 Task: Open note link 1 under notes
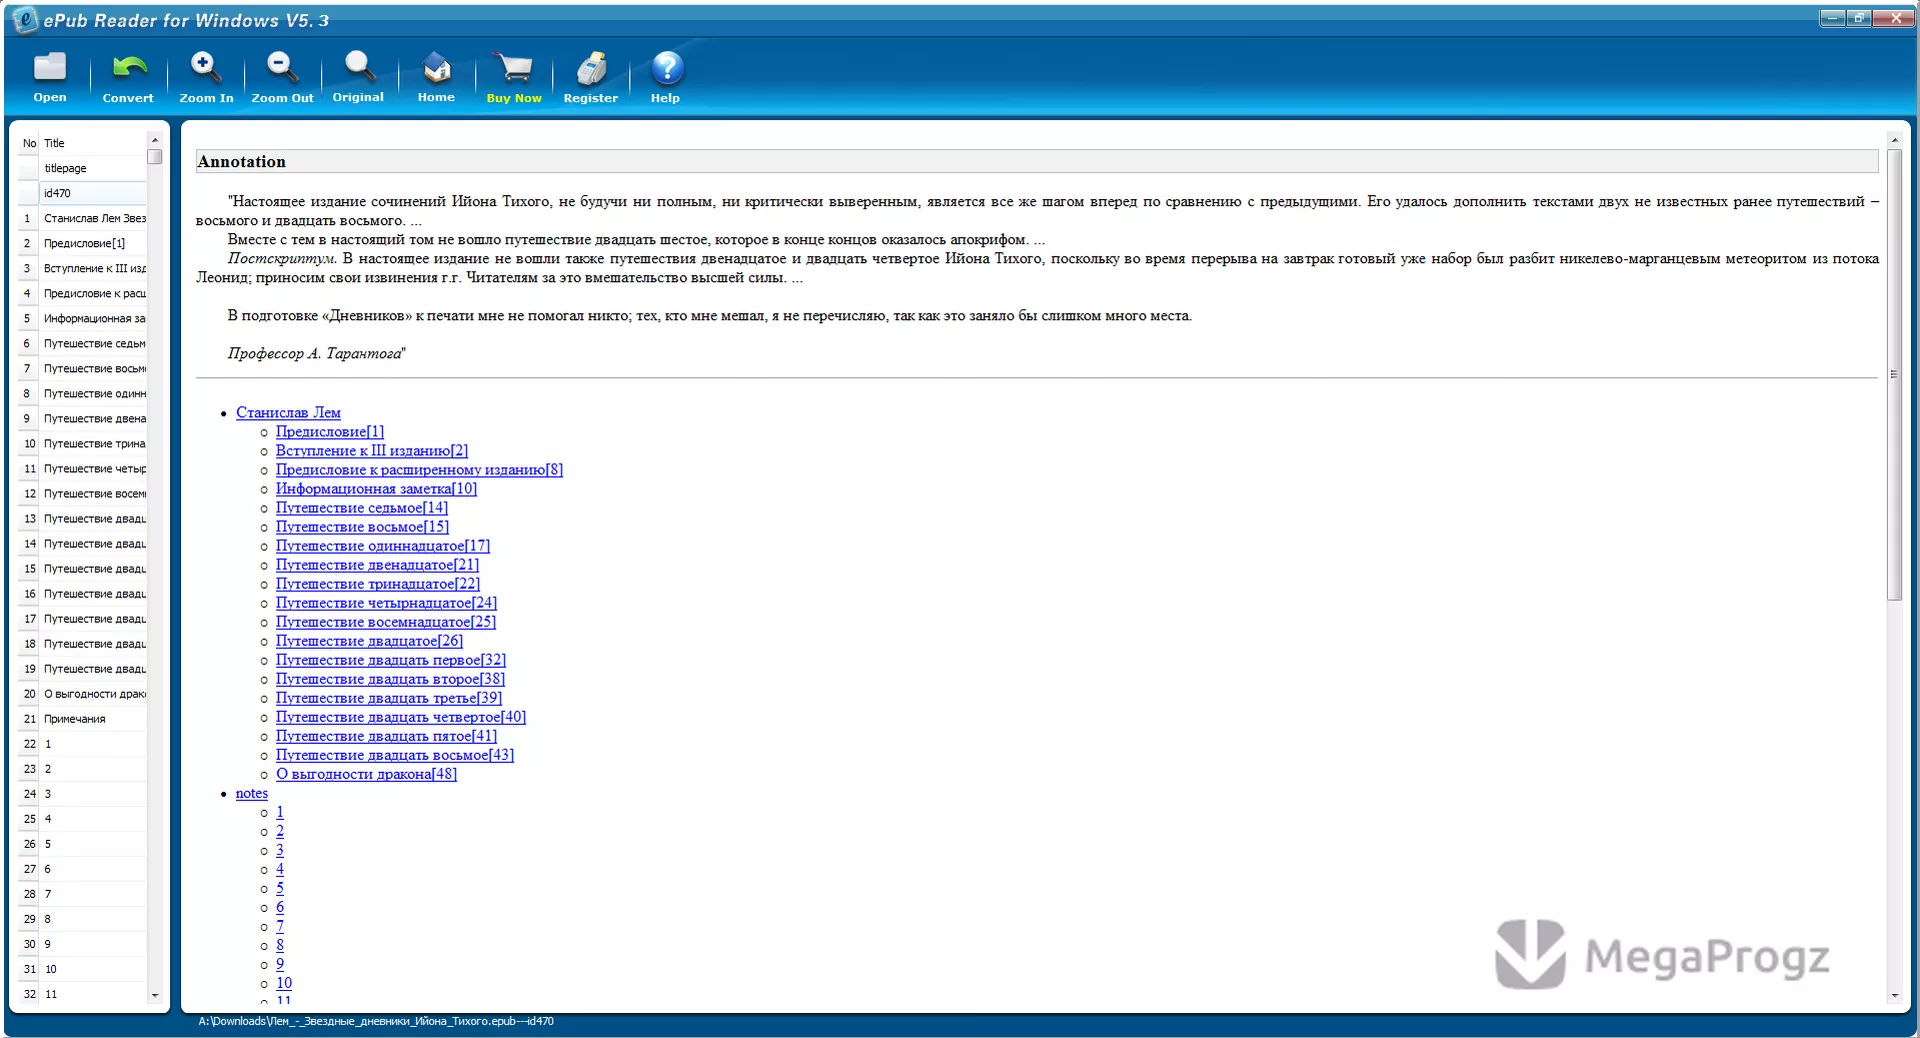280,812
